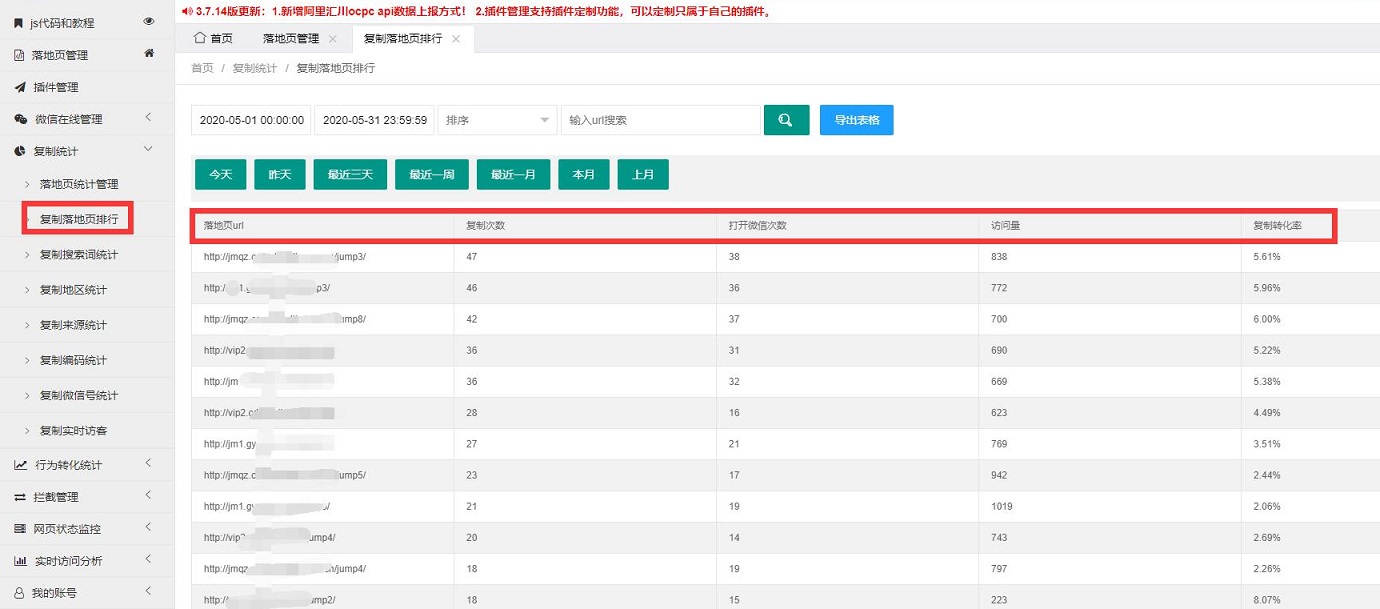The image size is (1380, 609).
Task: Click the user icon for 我的账号
Action: (x=20, y=593)
